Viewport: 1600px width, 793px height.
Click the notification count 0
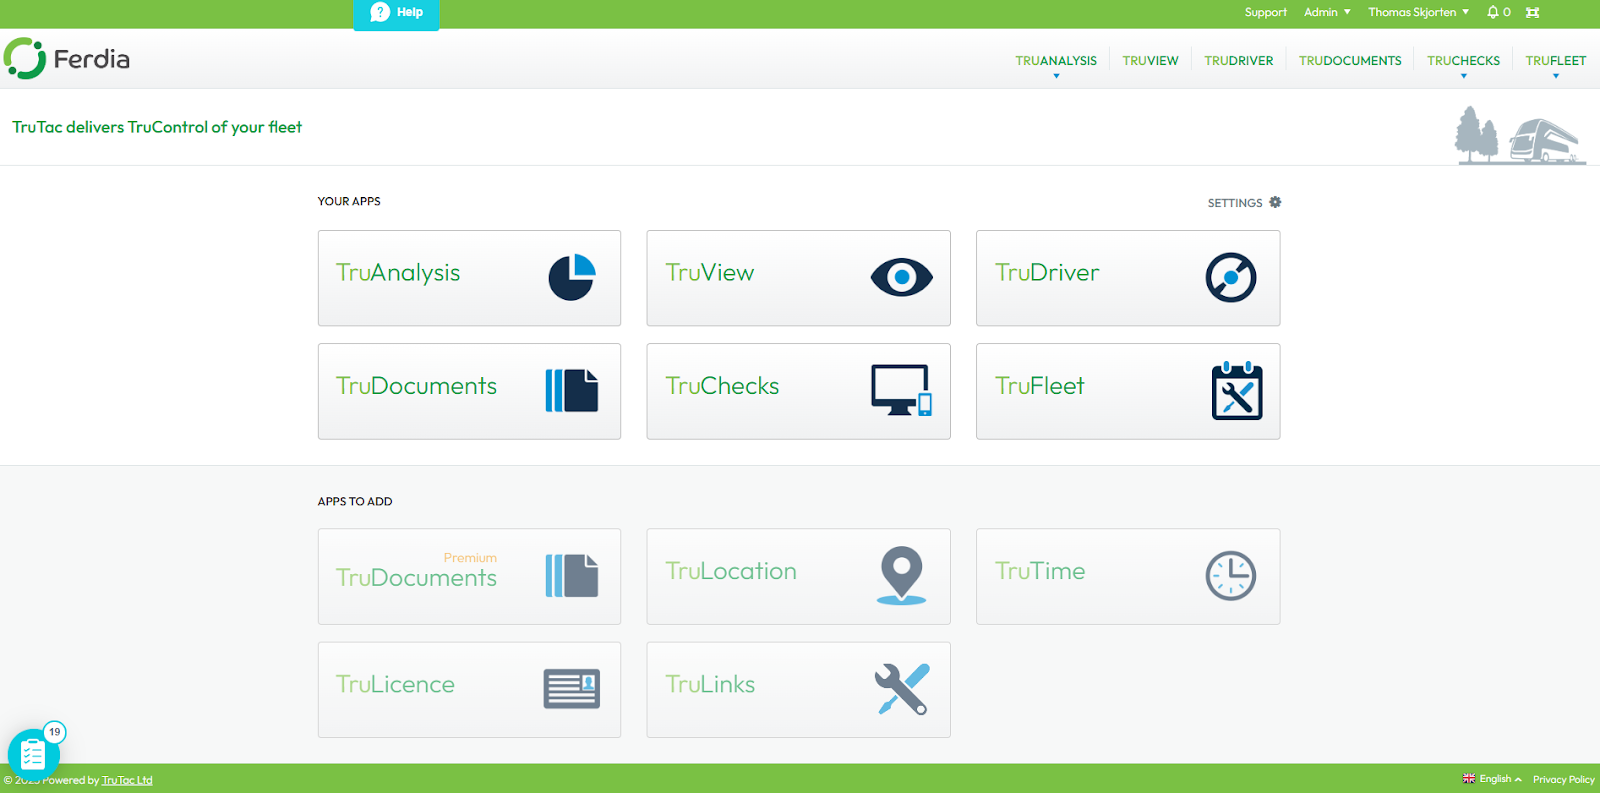(x=1507, y=12)
